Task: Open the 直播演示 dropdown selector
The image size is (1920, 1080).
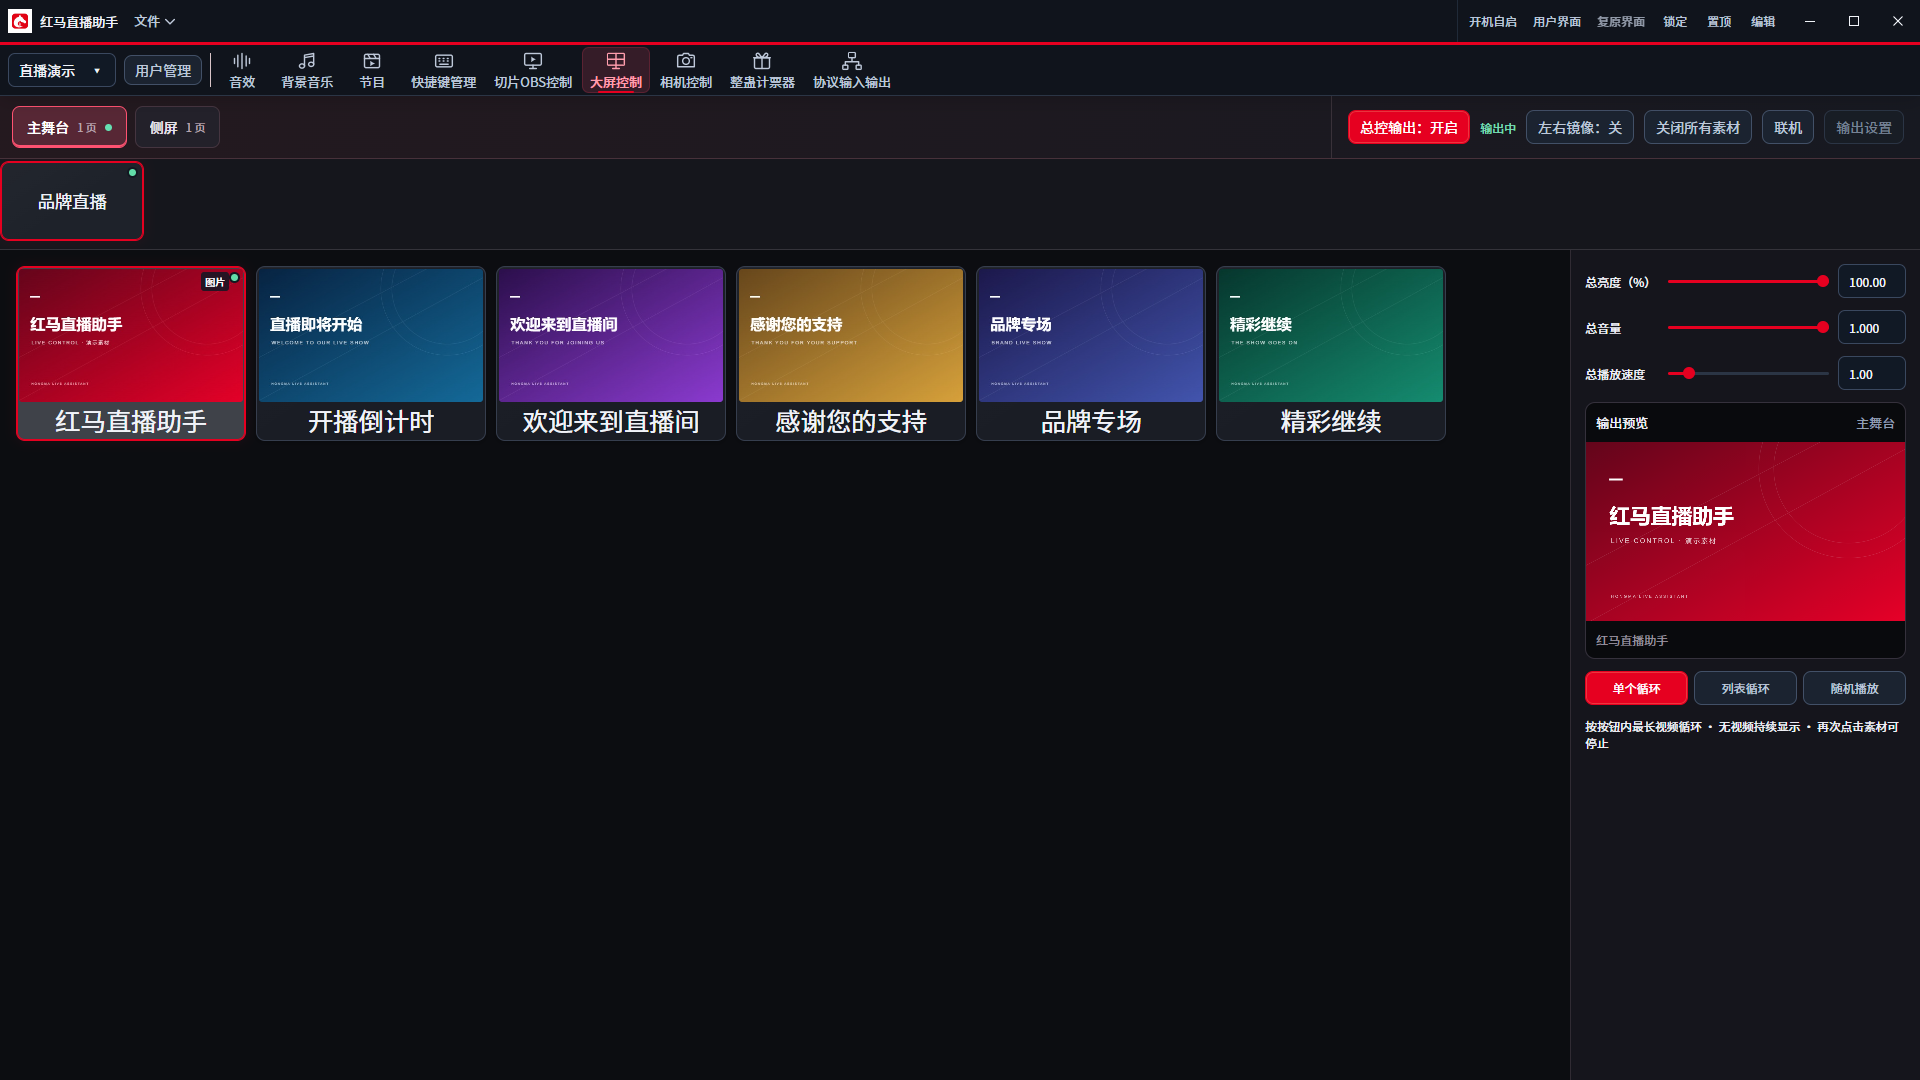Action: click(62, 70)
